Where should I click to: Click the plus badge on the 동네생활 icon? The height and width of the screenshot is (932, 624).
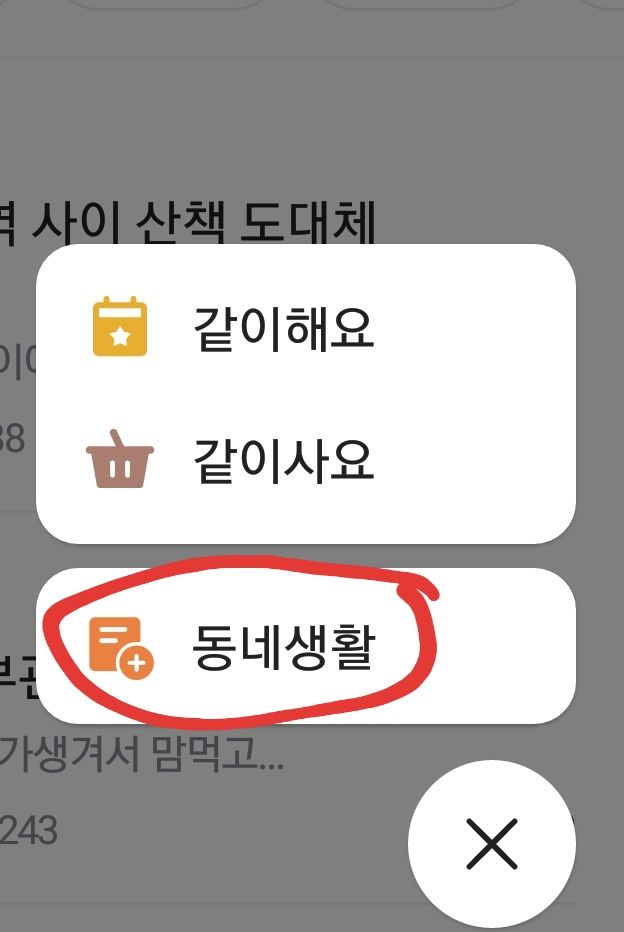click(x=136, y=662)
